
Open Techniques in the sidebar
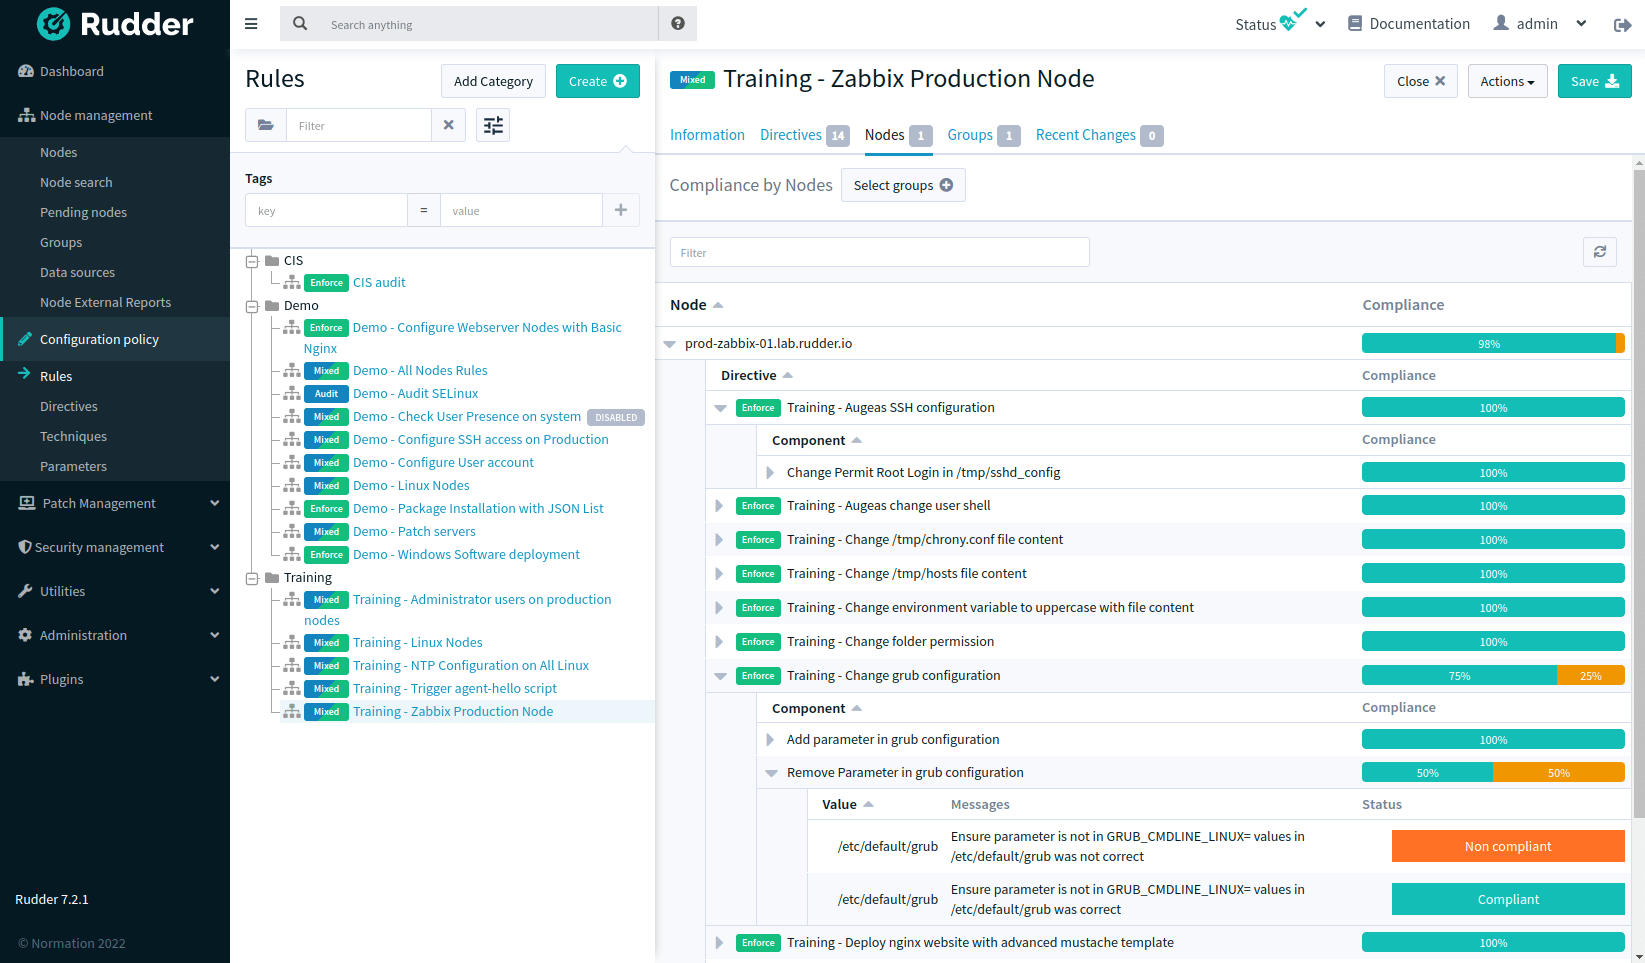73,436
